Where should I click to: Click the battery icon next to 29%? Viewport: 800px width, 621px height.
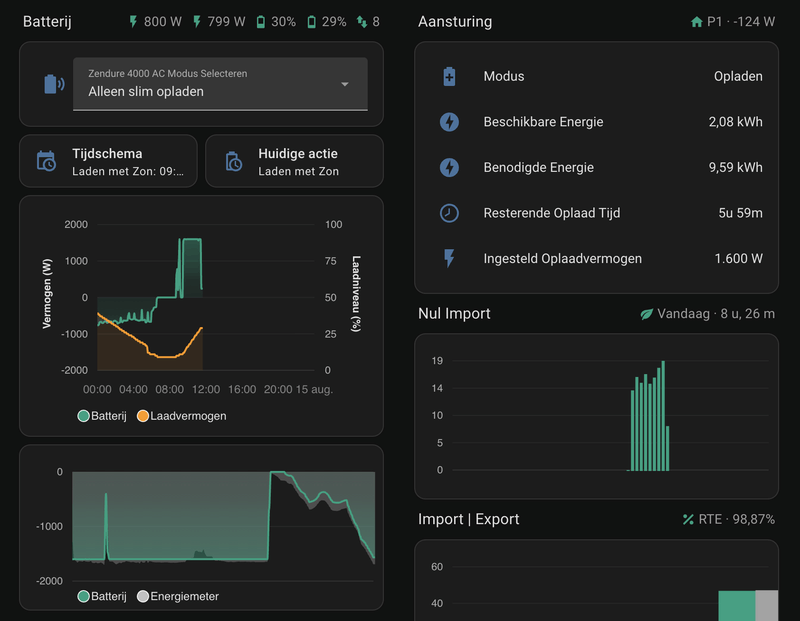click(311, 22)
